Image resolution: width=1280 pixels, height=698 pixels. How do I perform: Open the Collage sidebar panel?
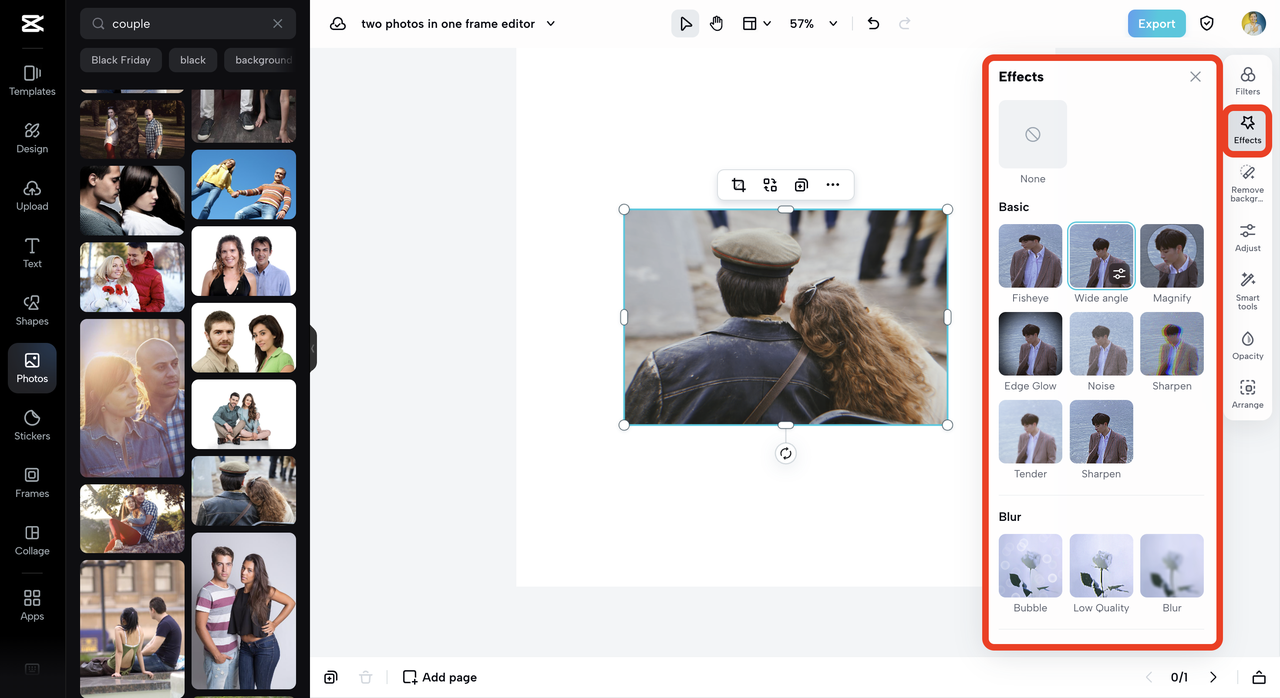tap(32, 540)
